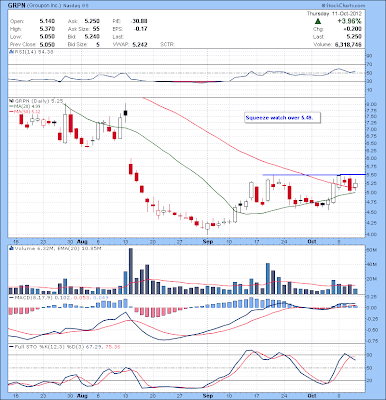Click the Volume panel icon
Image resolution: width=386 pixels, height=400 pixels.
tap(11, 248)
